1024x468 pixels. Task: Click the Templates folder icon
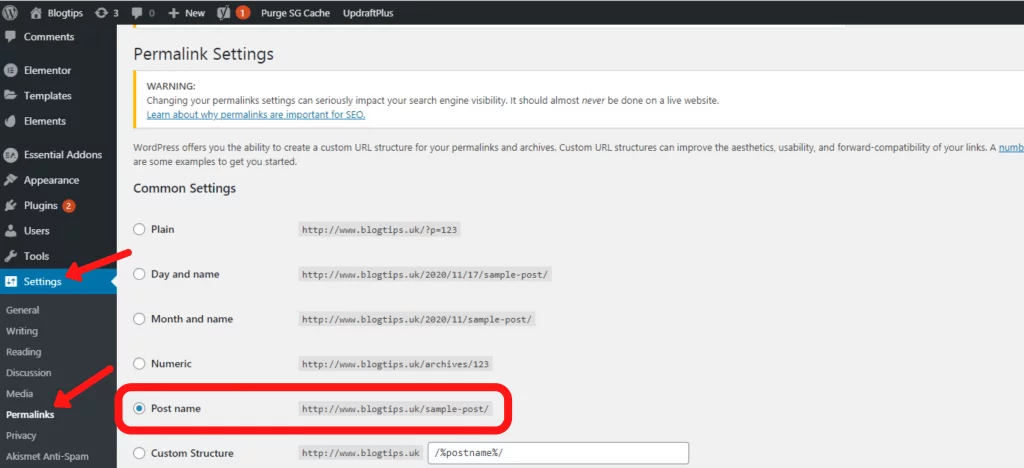[10, 95]
